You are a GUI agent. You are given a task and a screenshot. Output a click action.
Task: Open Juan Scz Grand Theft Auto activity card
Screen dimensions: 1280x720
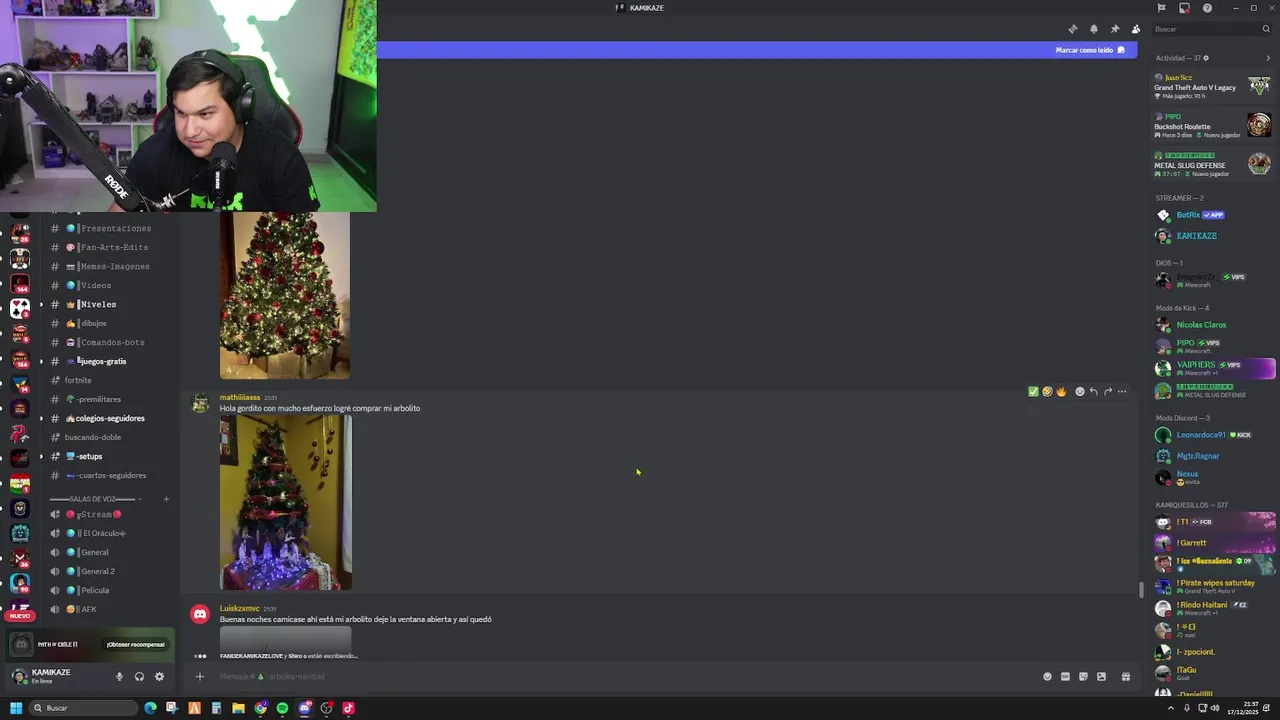(x=1212, y=86)
